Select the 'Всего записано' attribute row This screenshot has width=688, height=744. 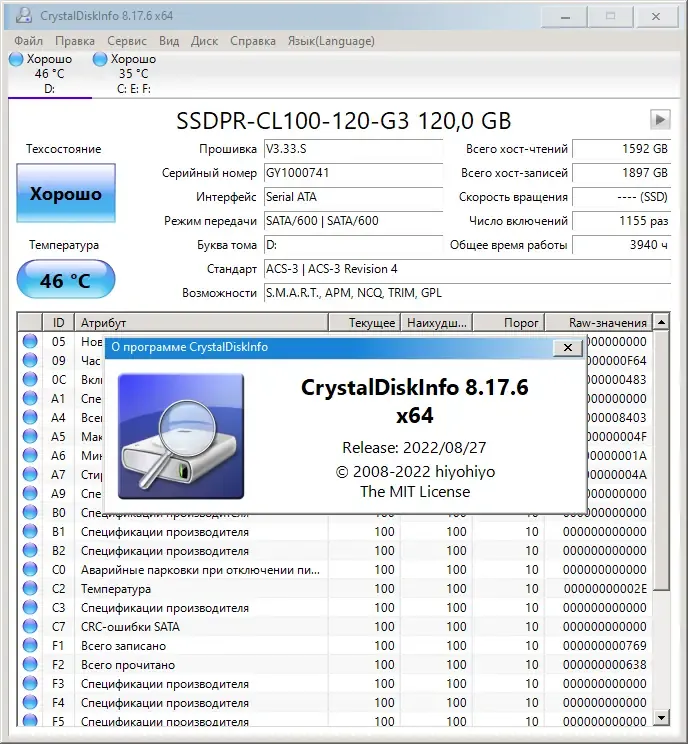[x=335, y=645]
